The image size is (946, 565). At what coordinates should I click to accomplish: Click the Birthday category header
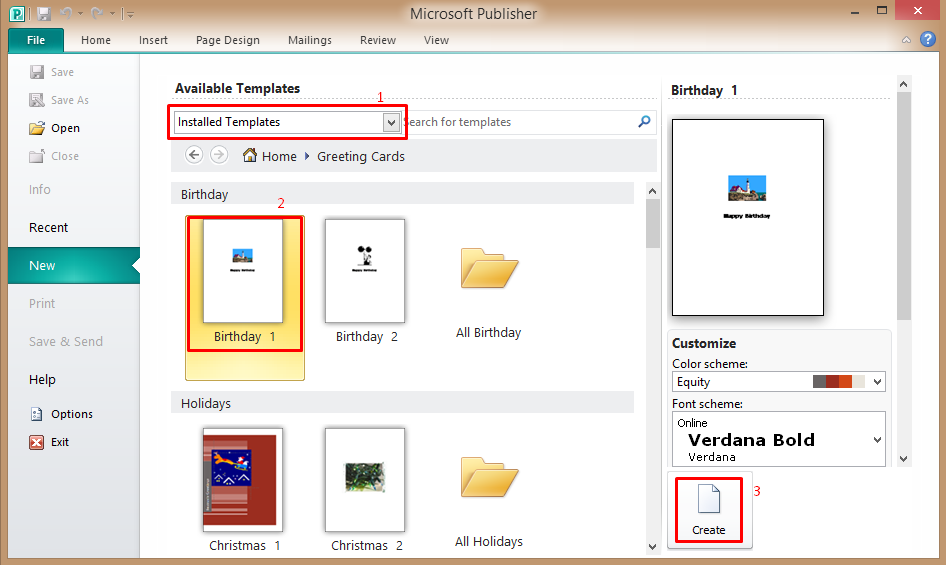point(402,194)
